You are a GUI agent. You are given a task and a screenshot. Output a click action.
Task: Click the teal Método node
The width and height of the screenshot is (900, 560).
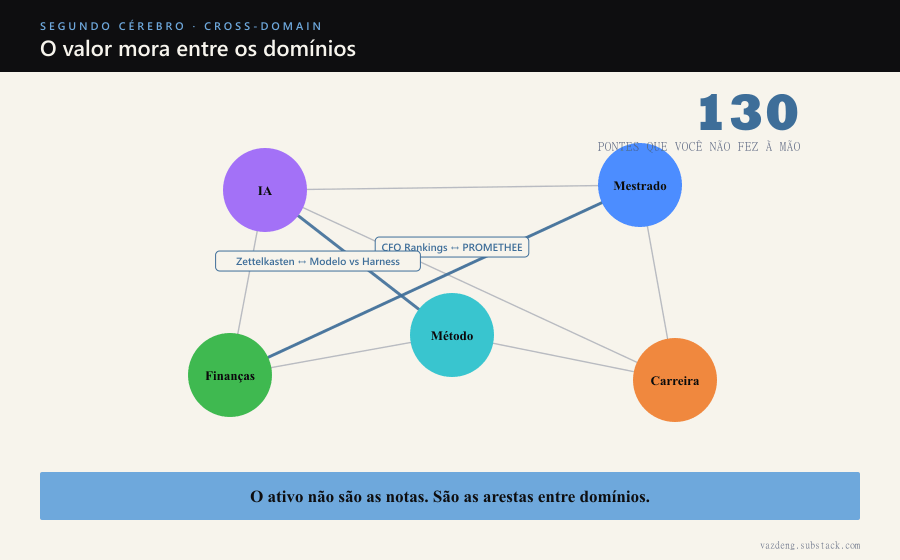point(452,335)
